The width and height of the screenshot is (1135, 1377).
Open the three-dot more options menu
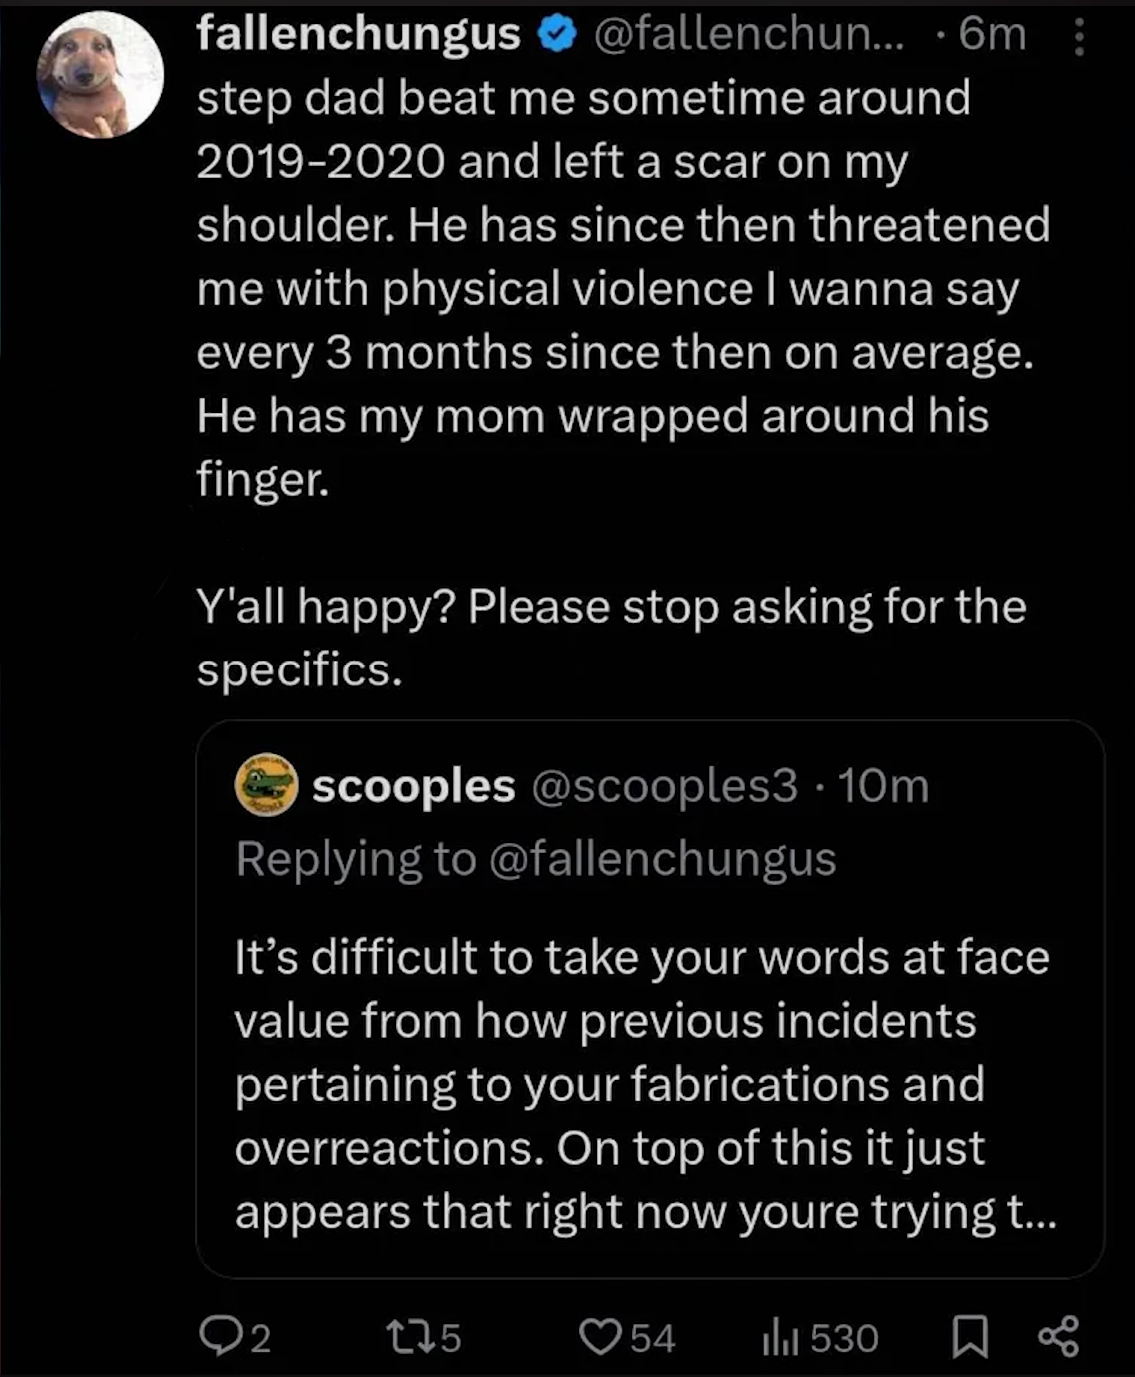pyautogui.click(x=1079, y=35)
